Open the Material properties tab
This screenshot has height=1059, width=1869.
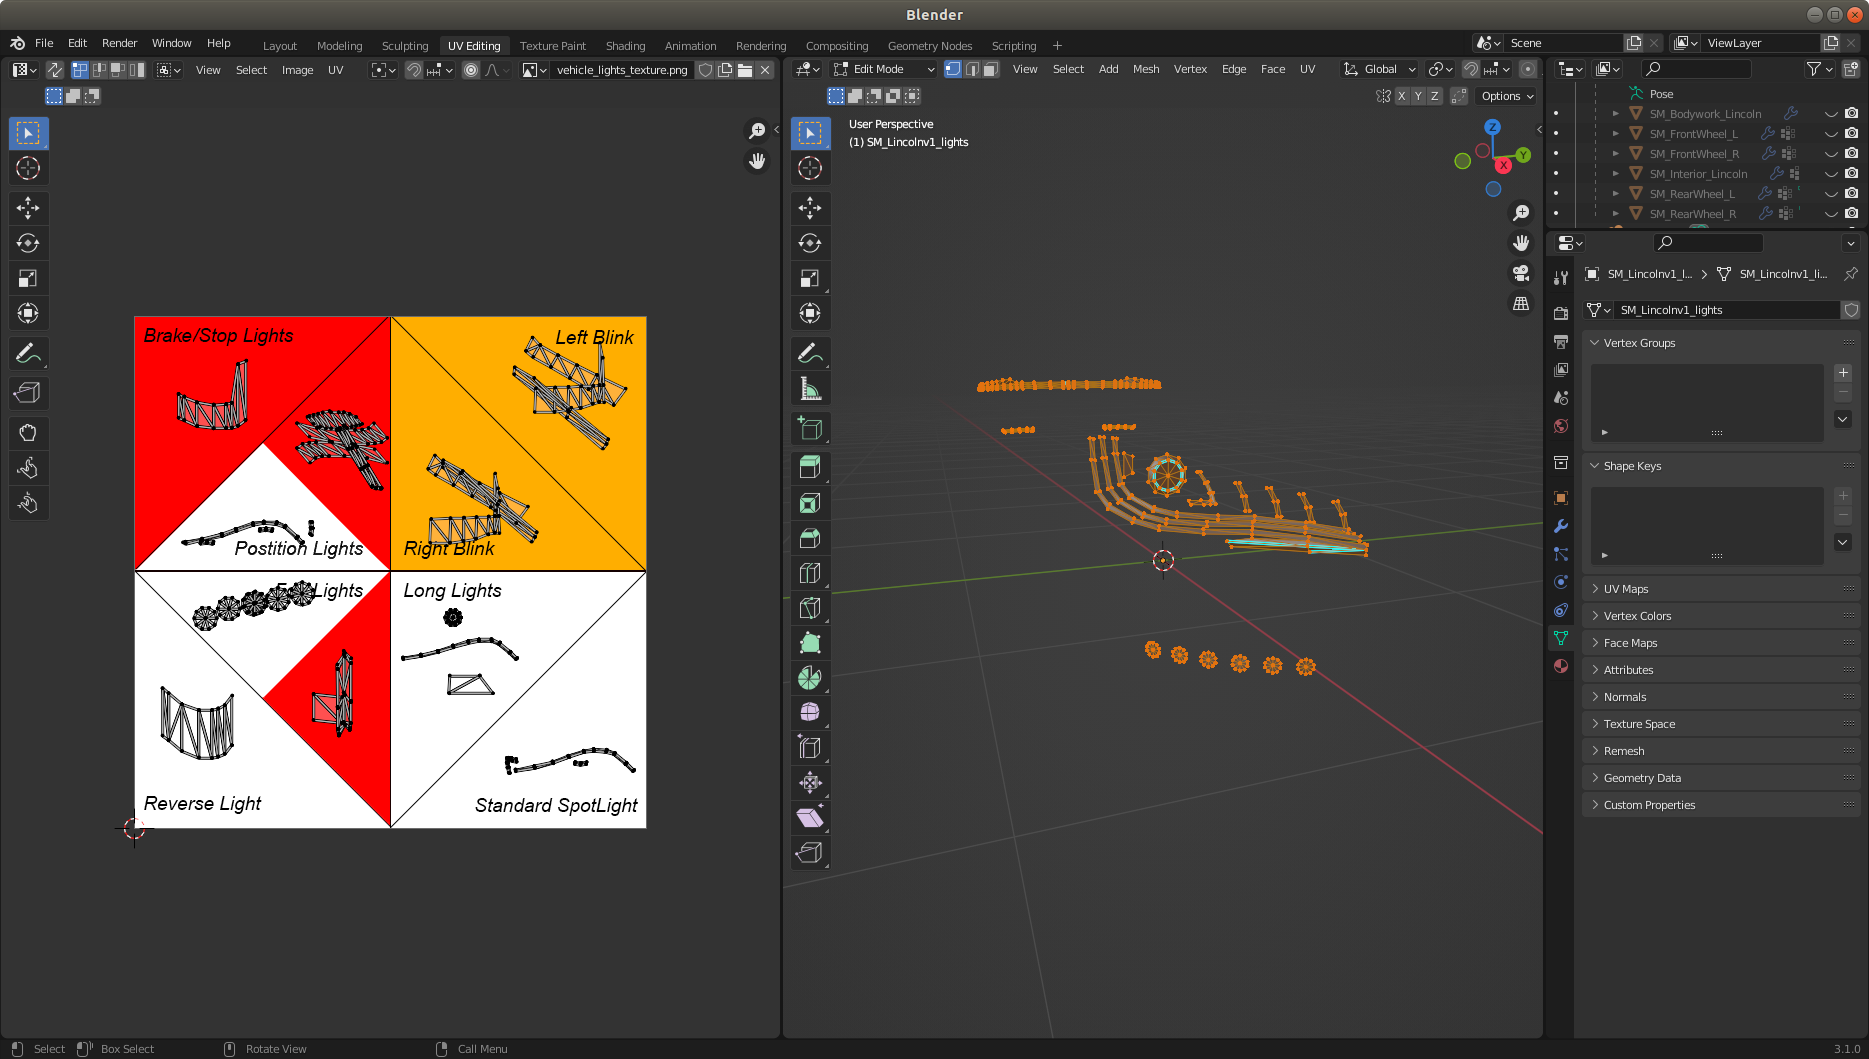tap(1560, 666)
